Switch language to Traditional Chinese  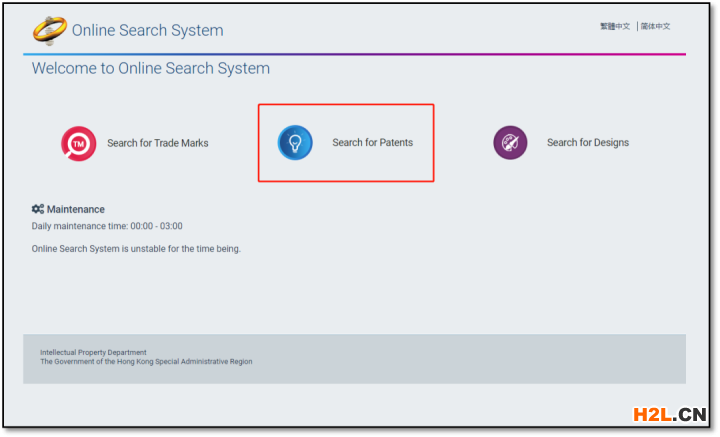pyautogui.click(x=615, y=27)
